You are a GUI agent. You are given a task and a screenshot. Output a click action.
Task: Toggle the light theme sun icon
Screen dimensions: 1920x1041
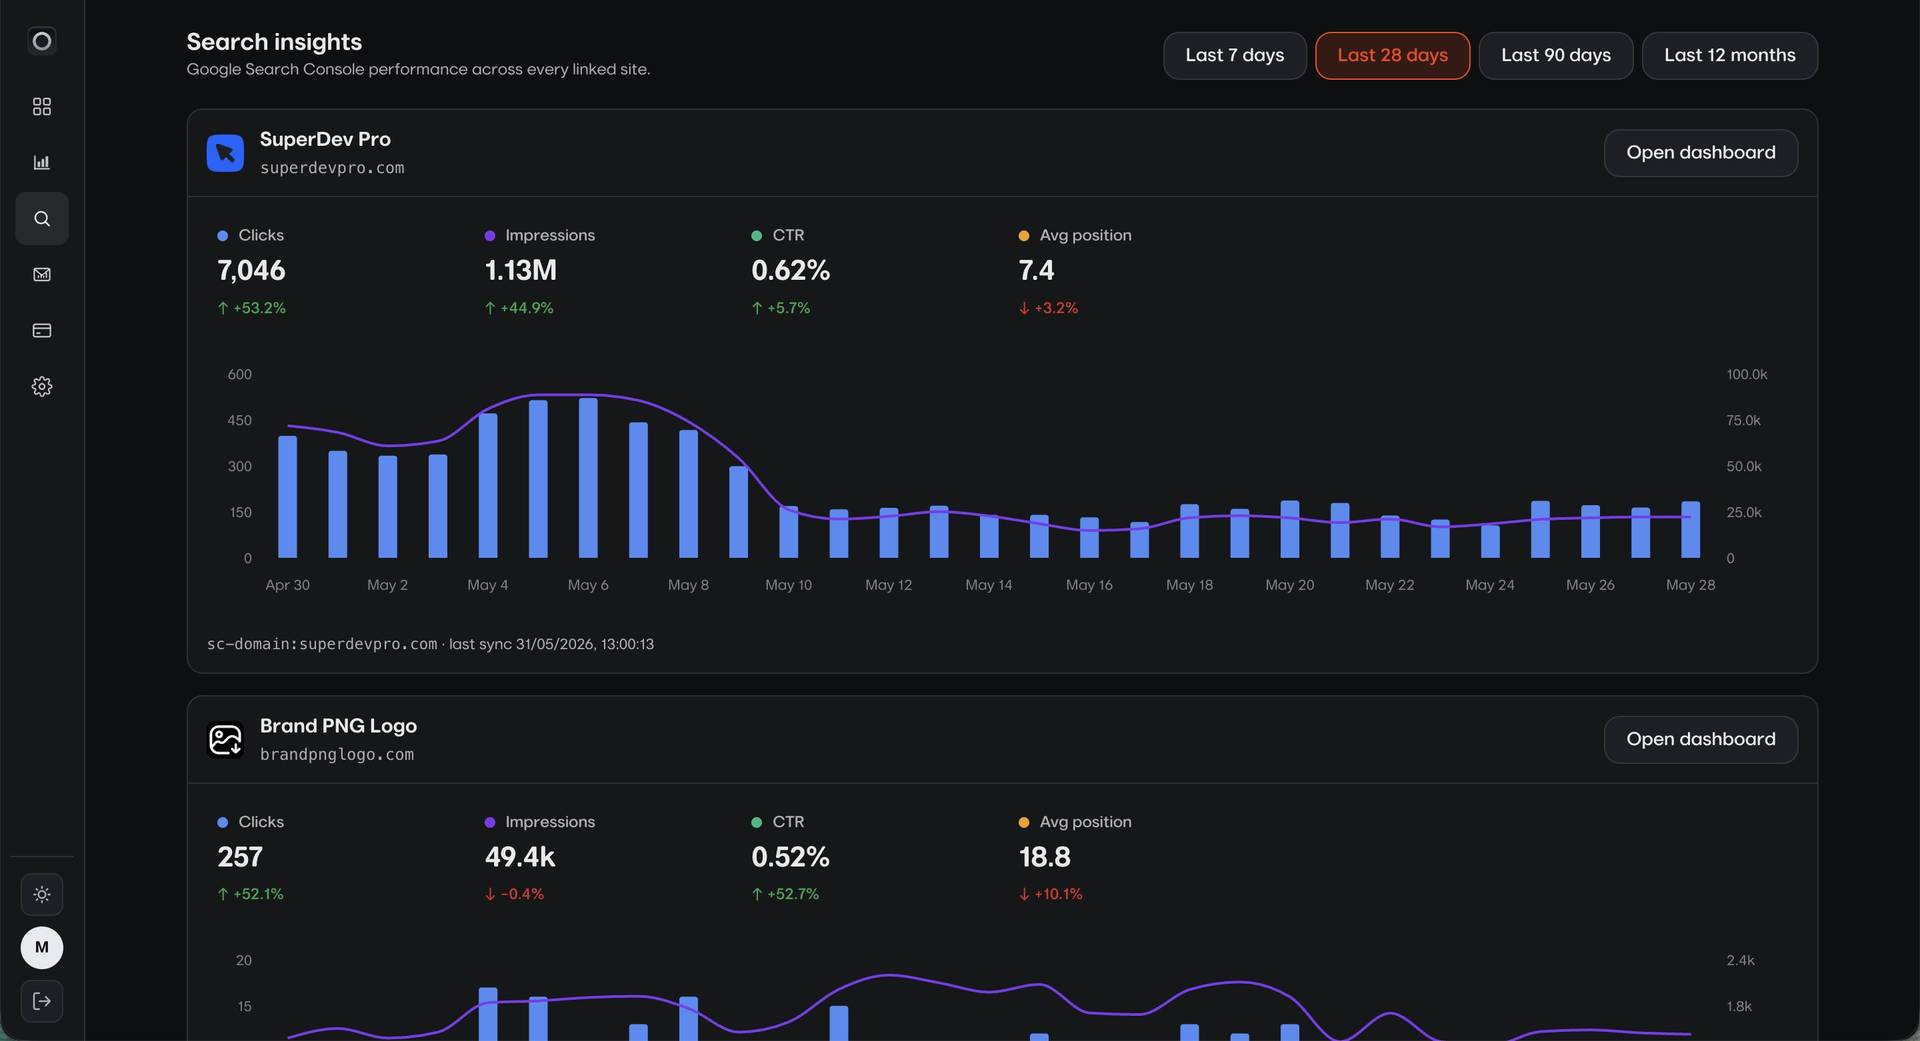[42, 894]
